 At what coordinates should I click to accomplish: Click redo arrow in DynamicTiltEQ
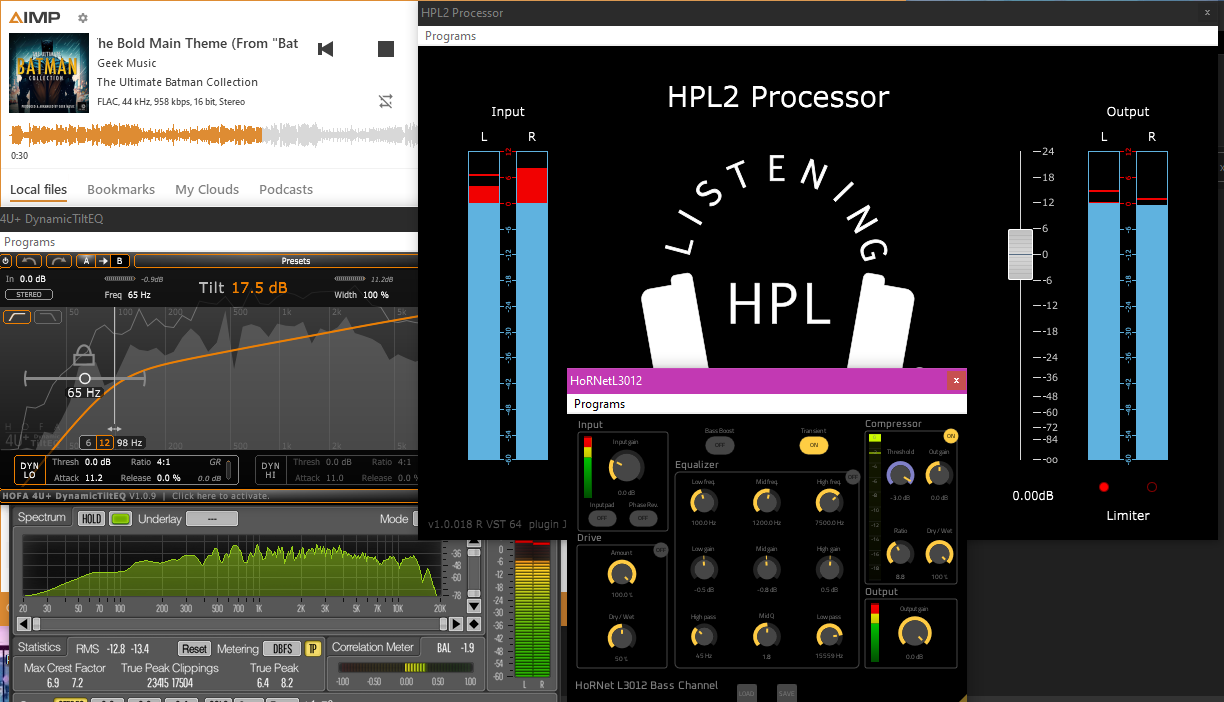[58, 261]
